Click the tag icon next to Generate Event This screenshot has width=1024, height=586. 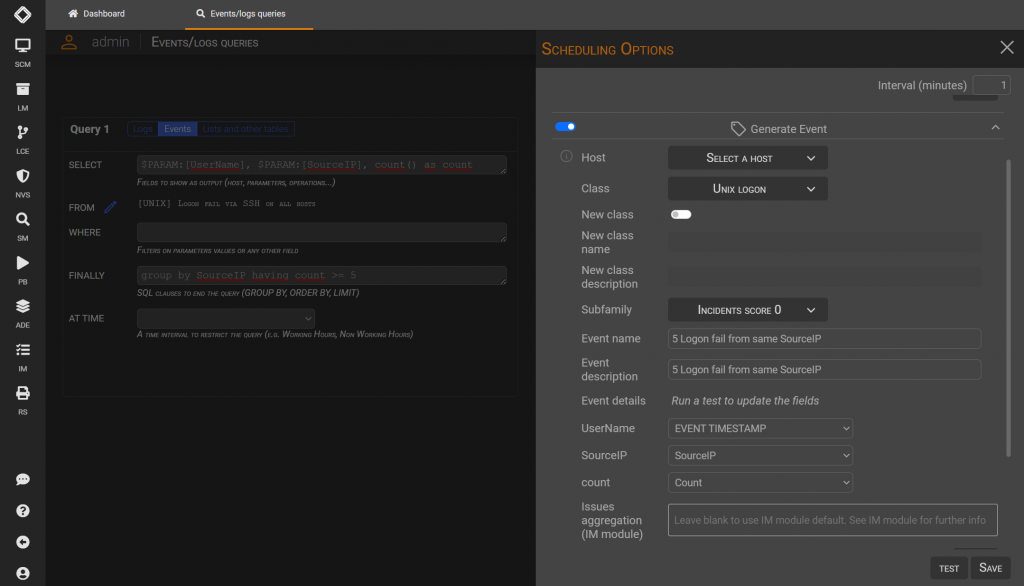pos(738,129)
